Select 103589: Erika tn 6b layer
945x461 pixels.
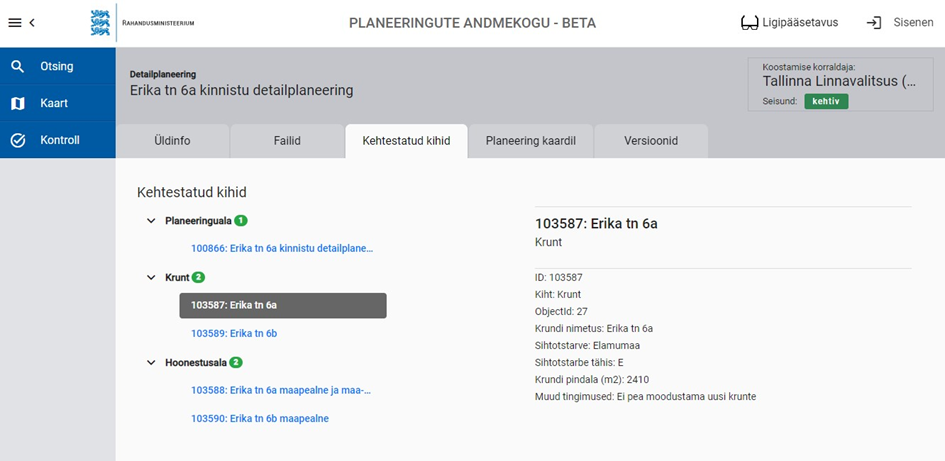(x=234, y=333)
